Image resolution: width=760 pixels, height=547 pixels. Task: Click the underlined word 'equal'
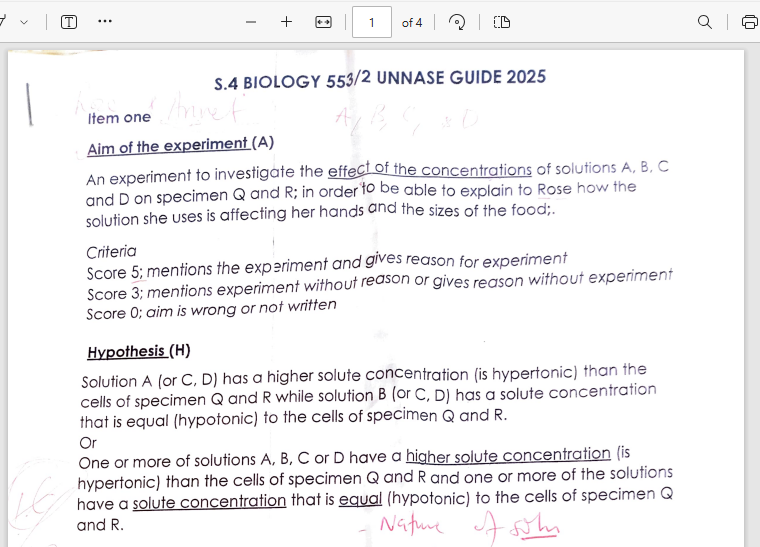(360, 499)
